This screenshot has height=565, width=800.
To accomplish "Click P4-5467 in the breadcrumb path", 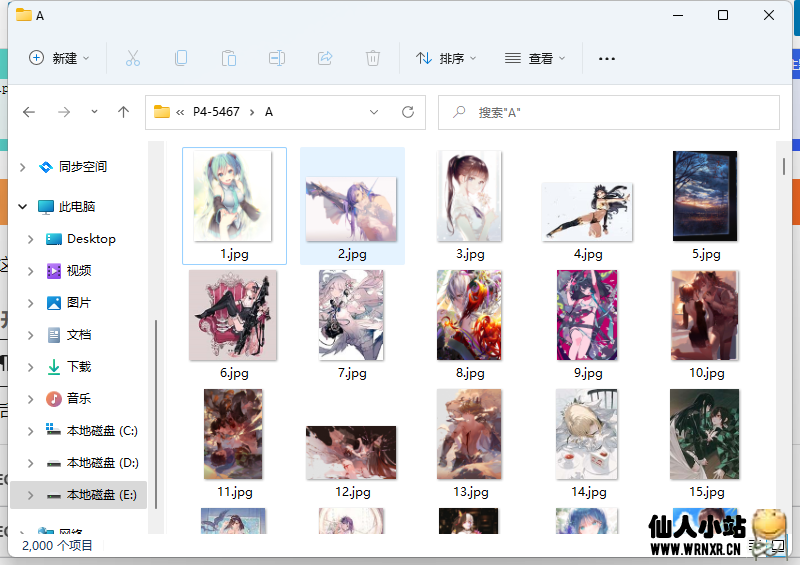I will point(216,112).
